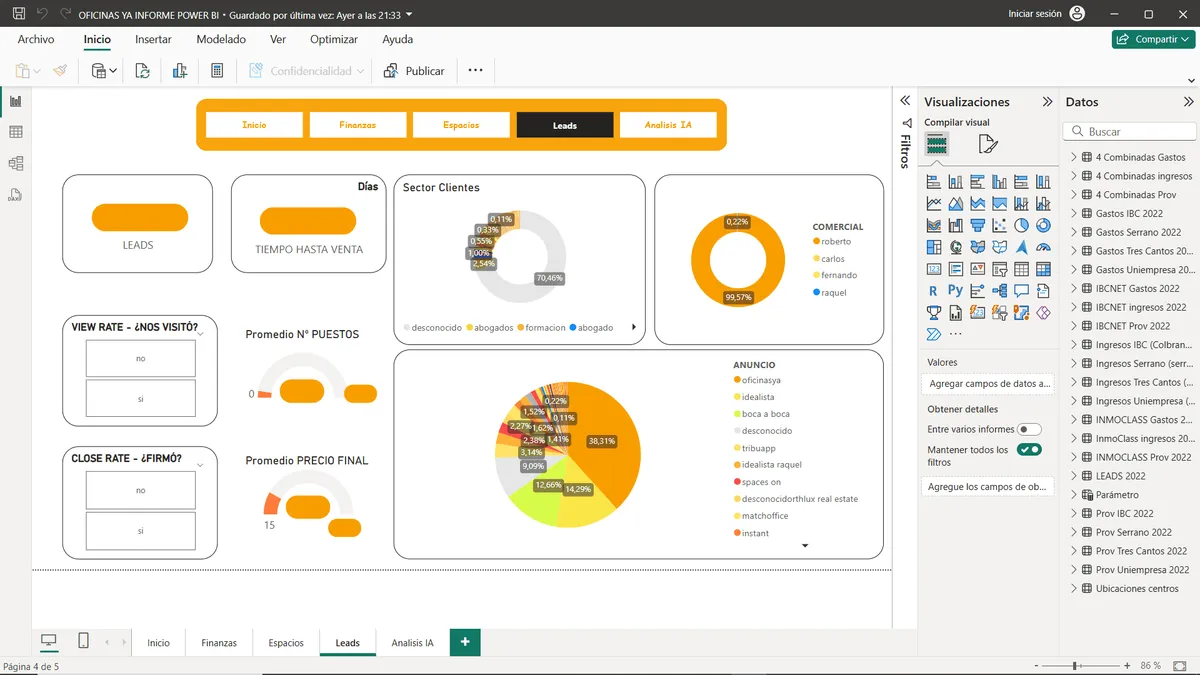Click the Save icon in title bar
Screen dimensions: 1200x675
click(18, 14)
